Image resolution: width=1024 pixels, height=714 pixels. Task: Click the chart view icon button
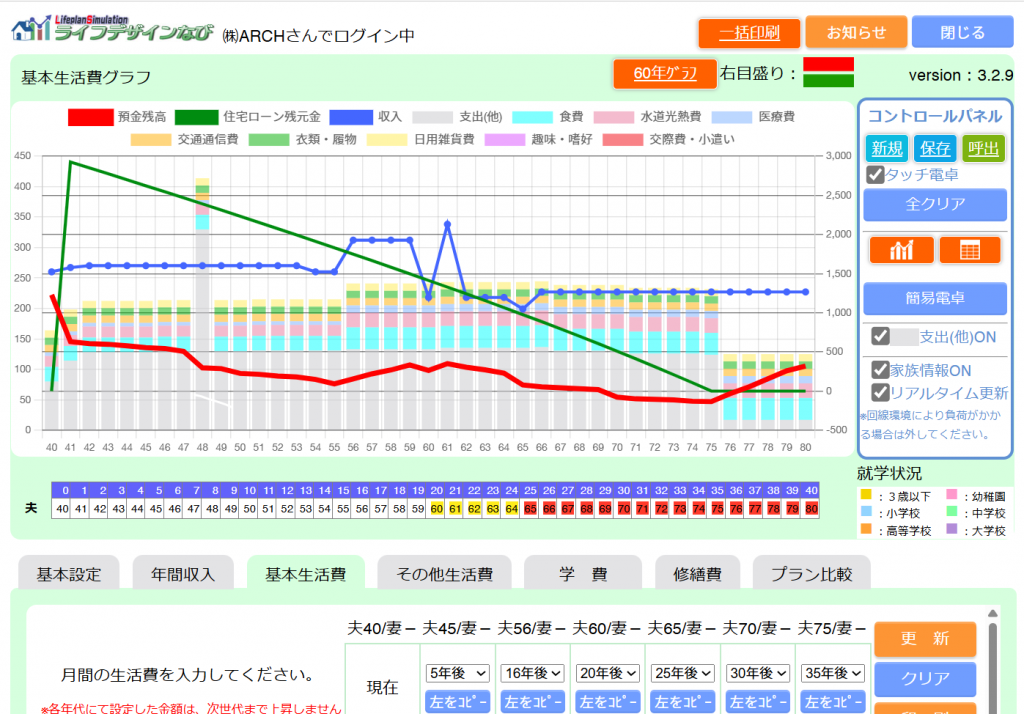point(902,250)
